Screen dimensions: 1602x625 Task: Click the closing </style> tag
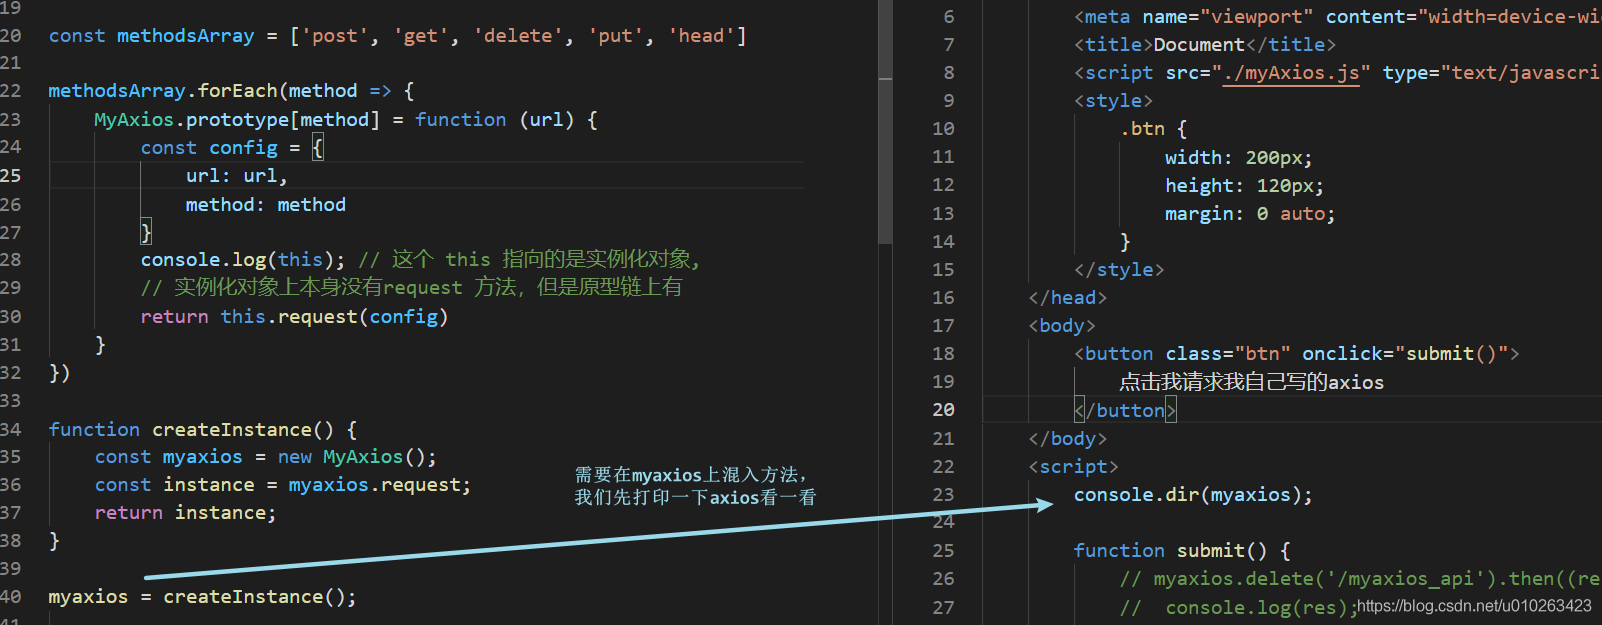(1119, 270)
